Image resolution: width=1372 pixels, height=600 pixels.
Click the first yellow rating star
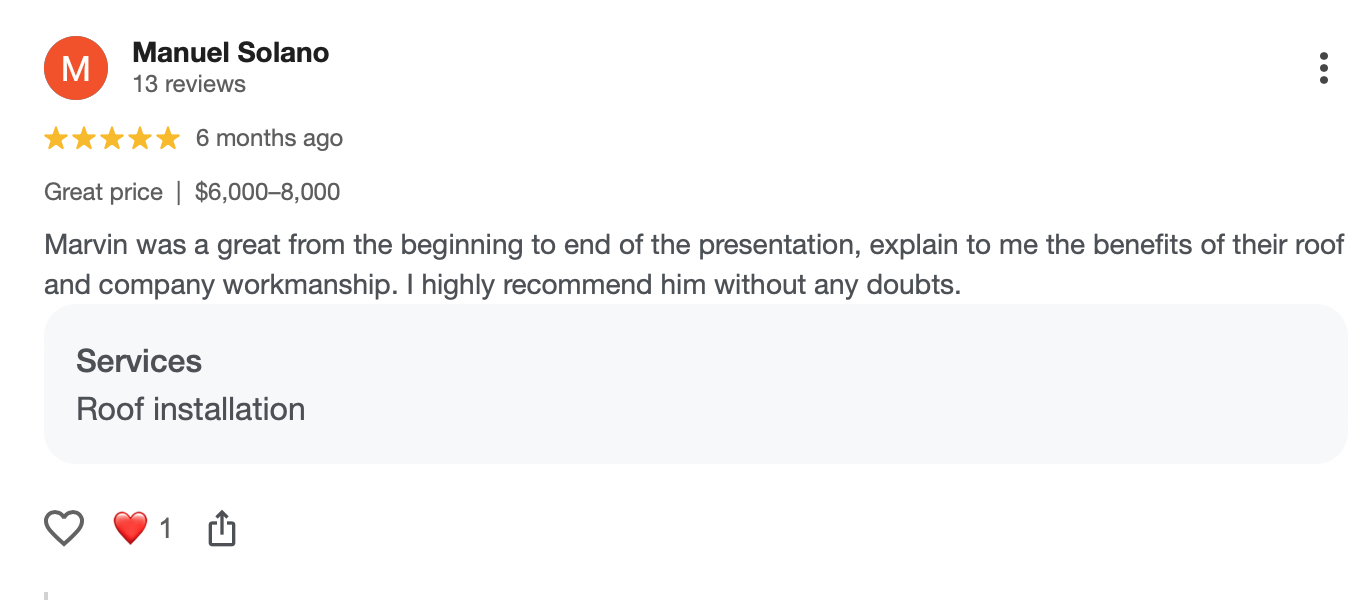coord(56,138)
